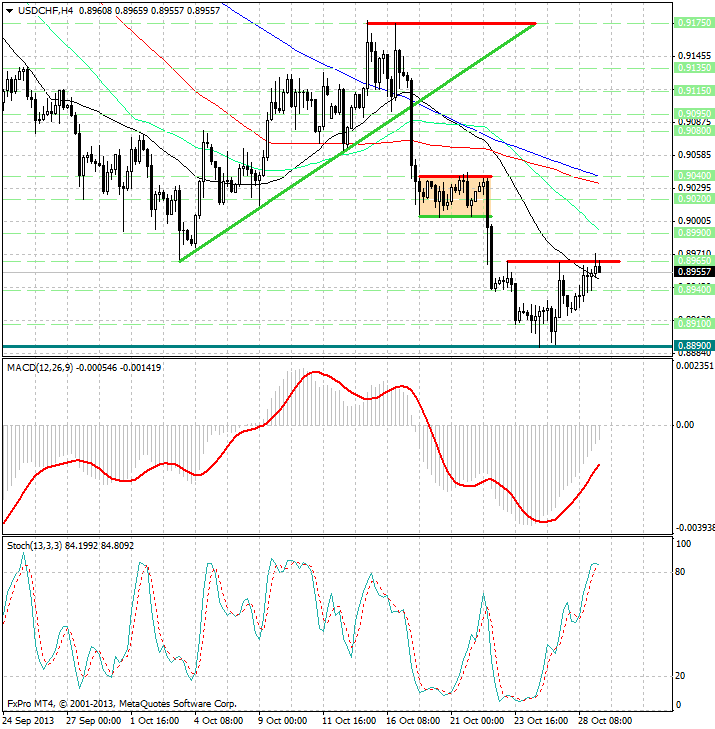Click the 0.90800 price level label
Viewport: 715px width, 729px height.
point(693,131)
